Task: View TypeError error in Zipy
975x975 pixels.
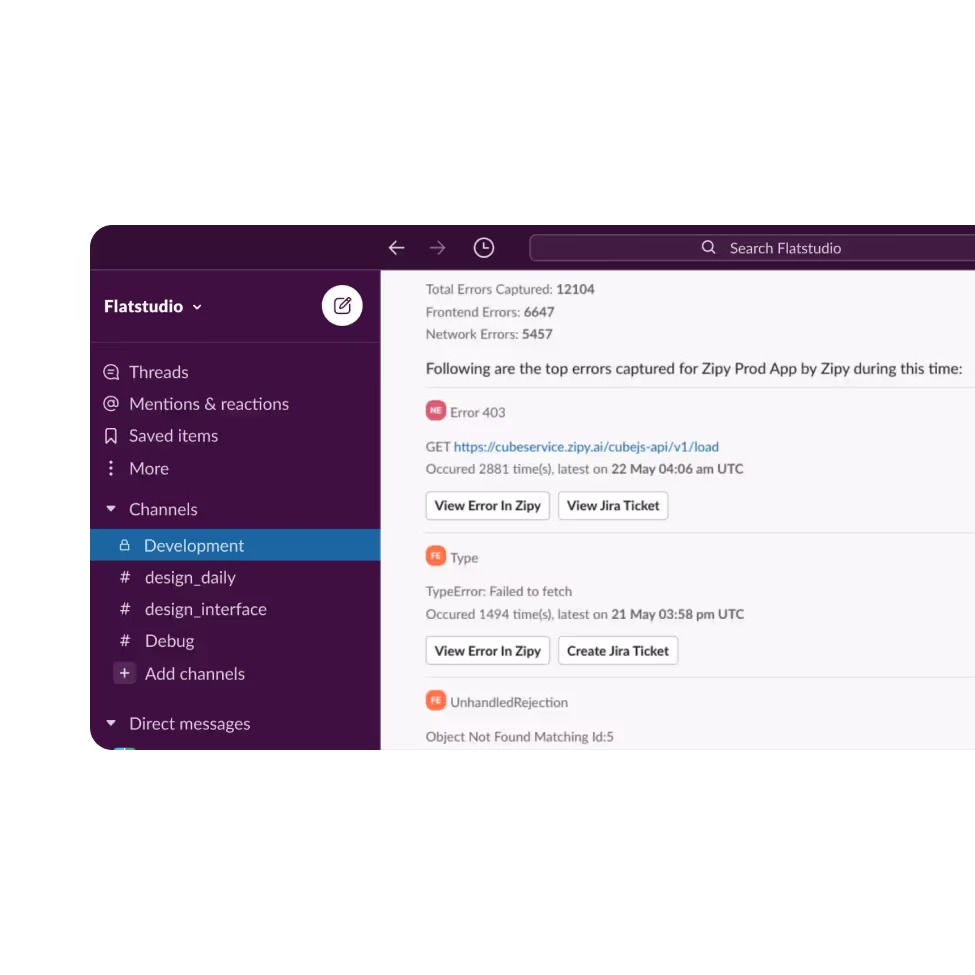Action: pyautogui.click(x=488, y=651)
